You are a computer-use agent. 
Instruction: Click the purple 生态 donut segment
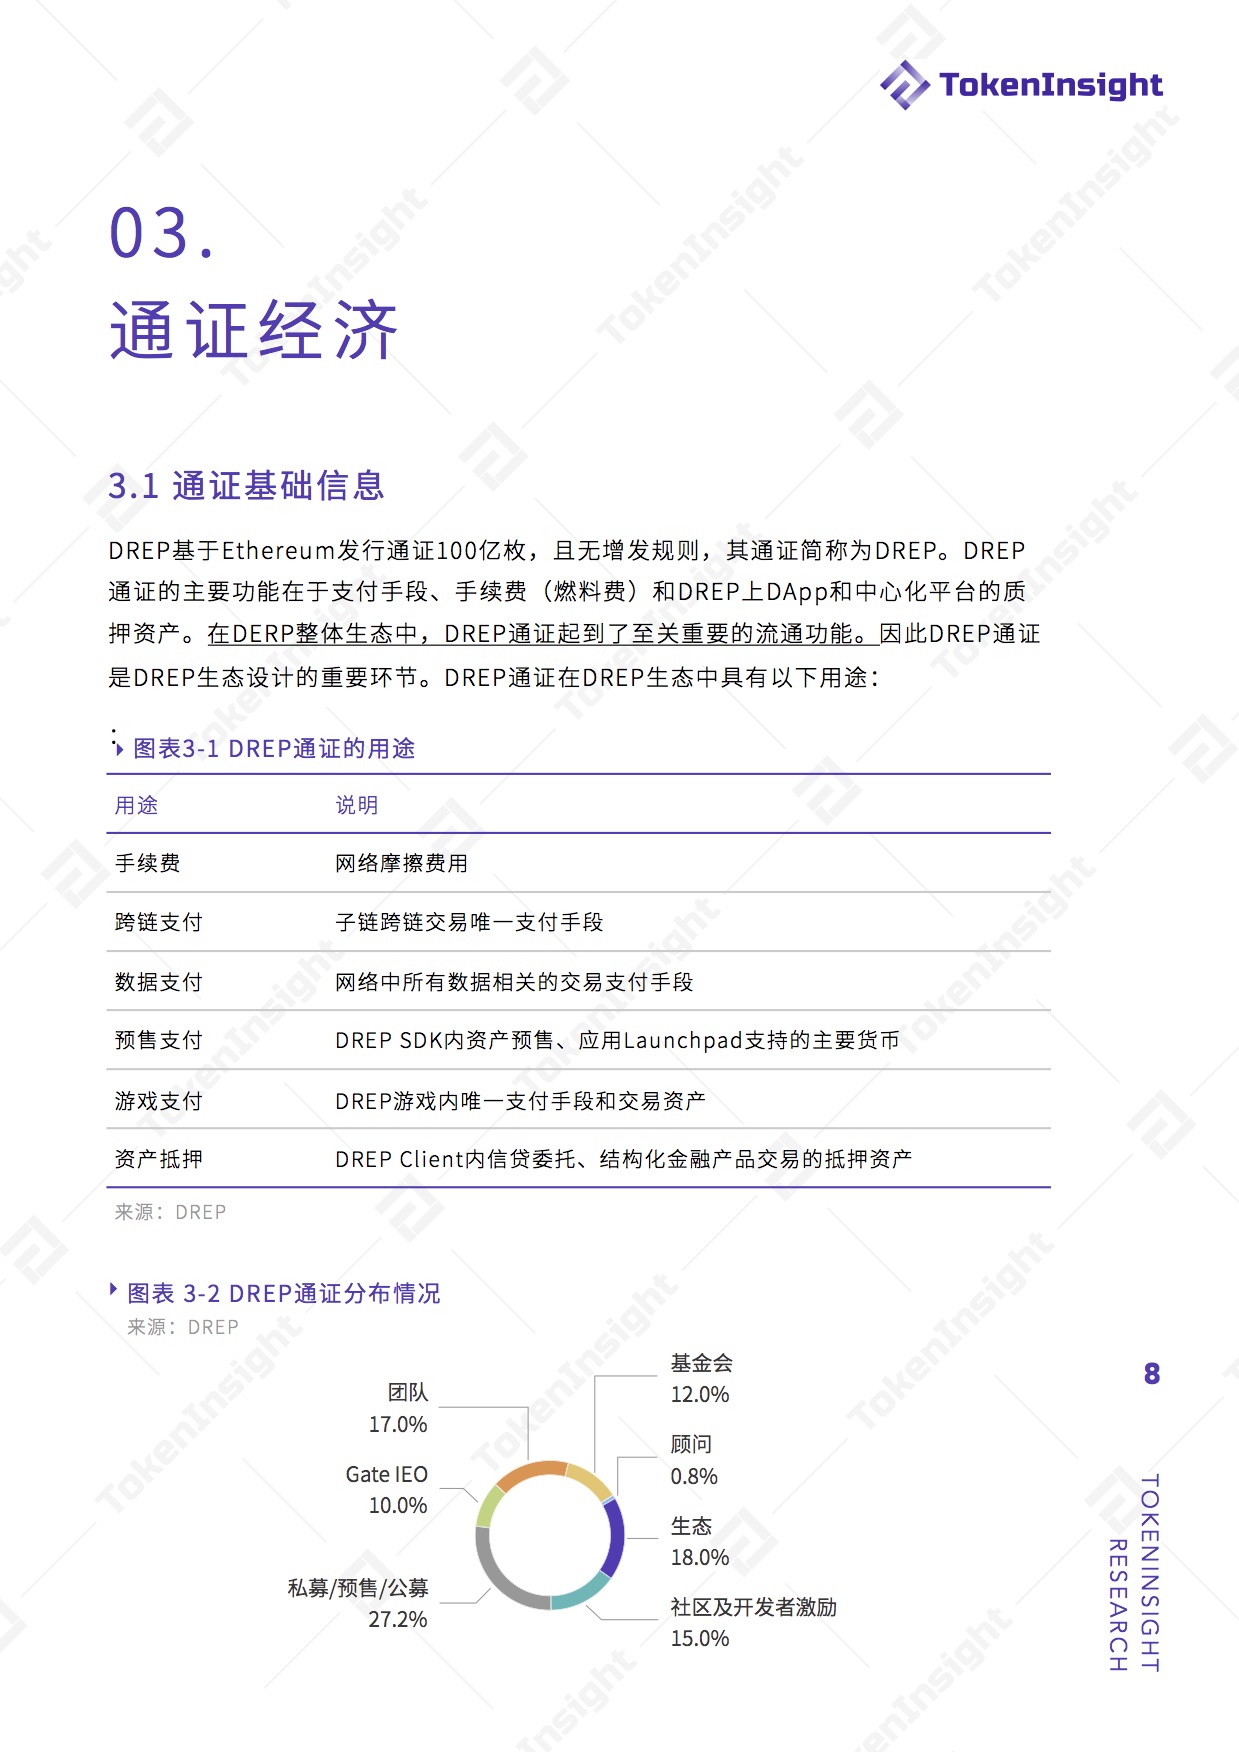(615, 1537)
